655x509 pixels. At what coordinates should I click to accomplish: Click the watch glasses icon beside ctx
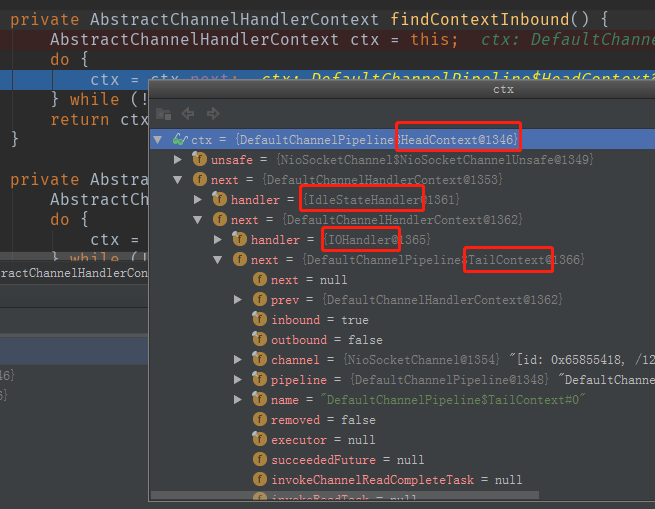180,139
